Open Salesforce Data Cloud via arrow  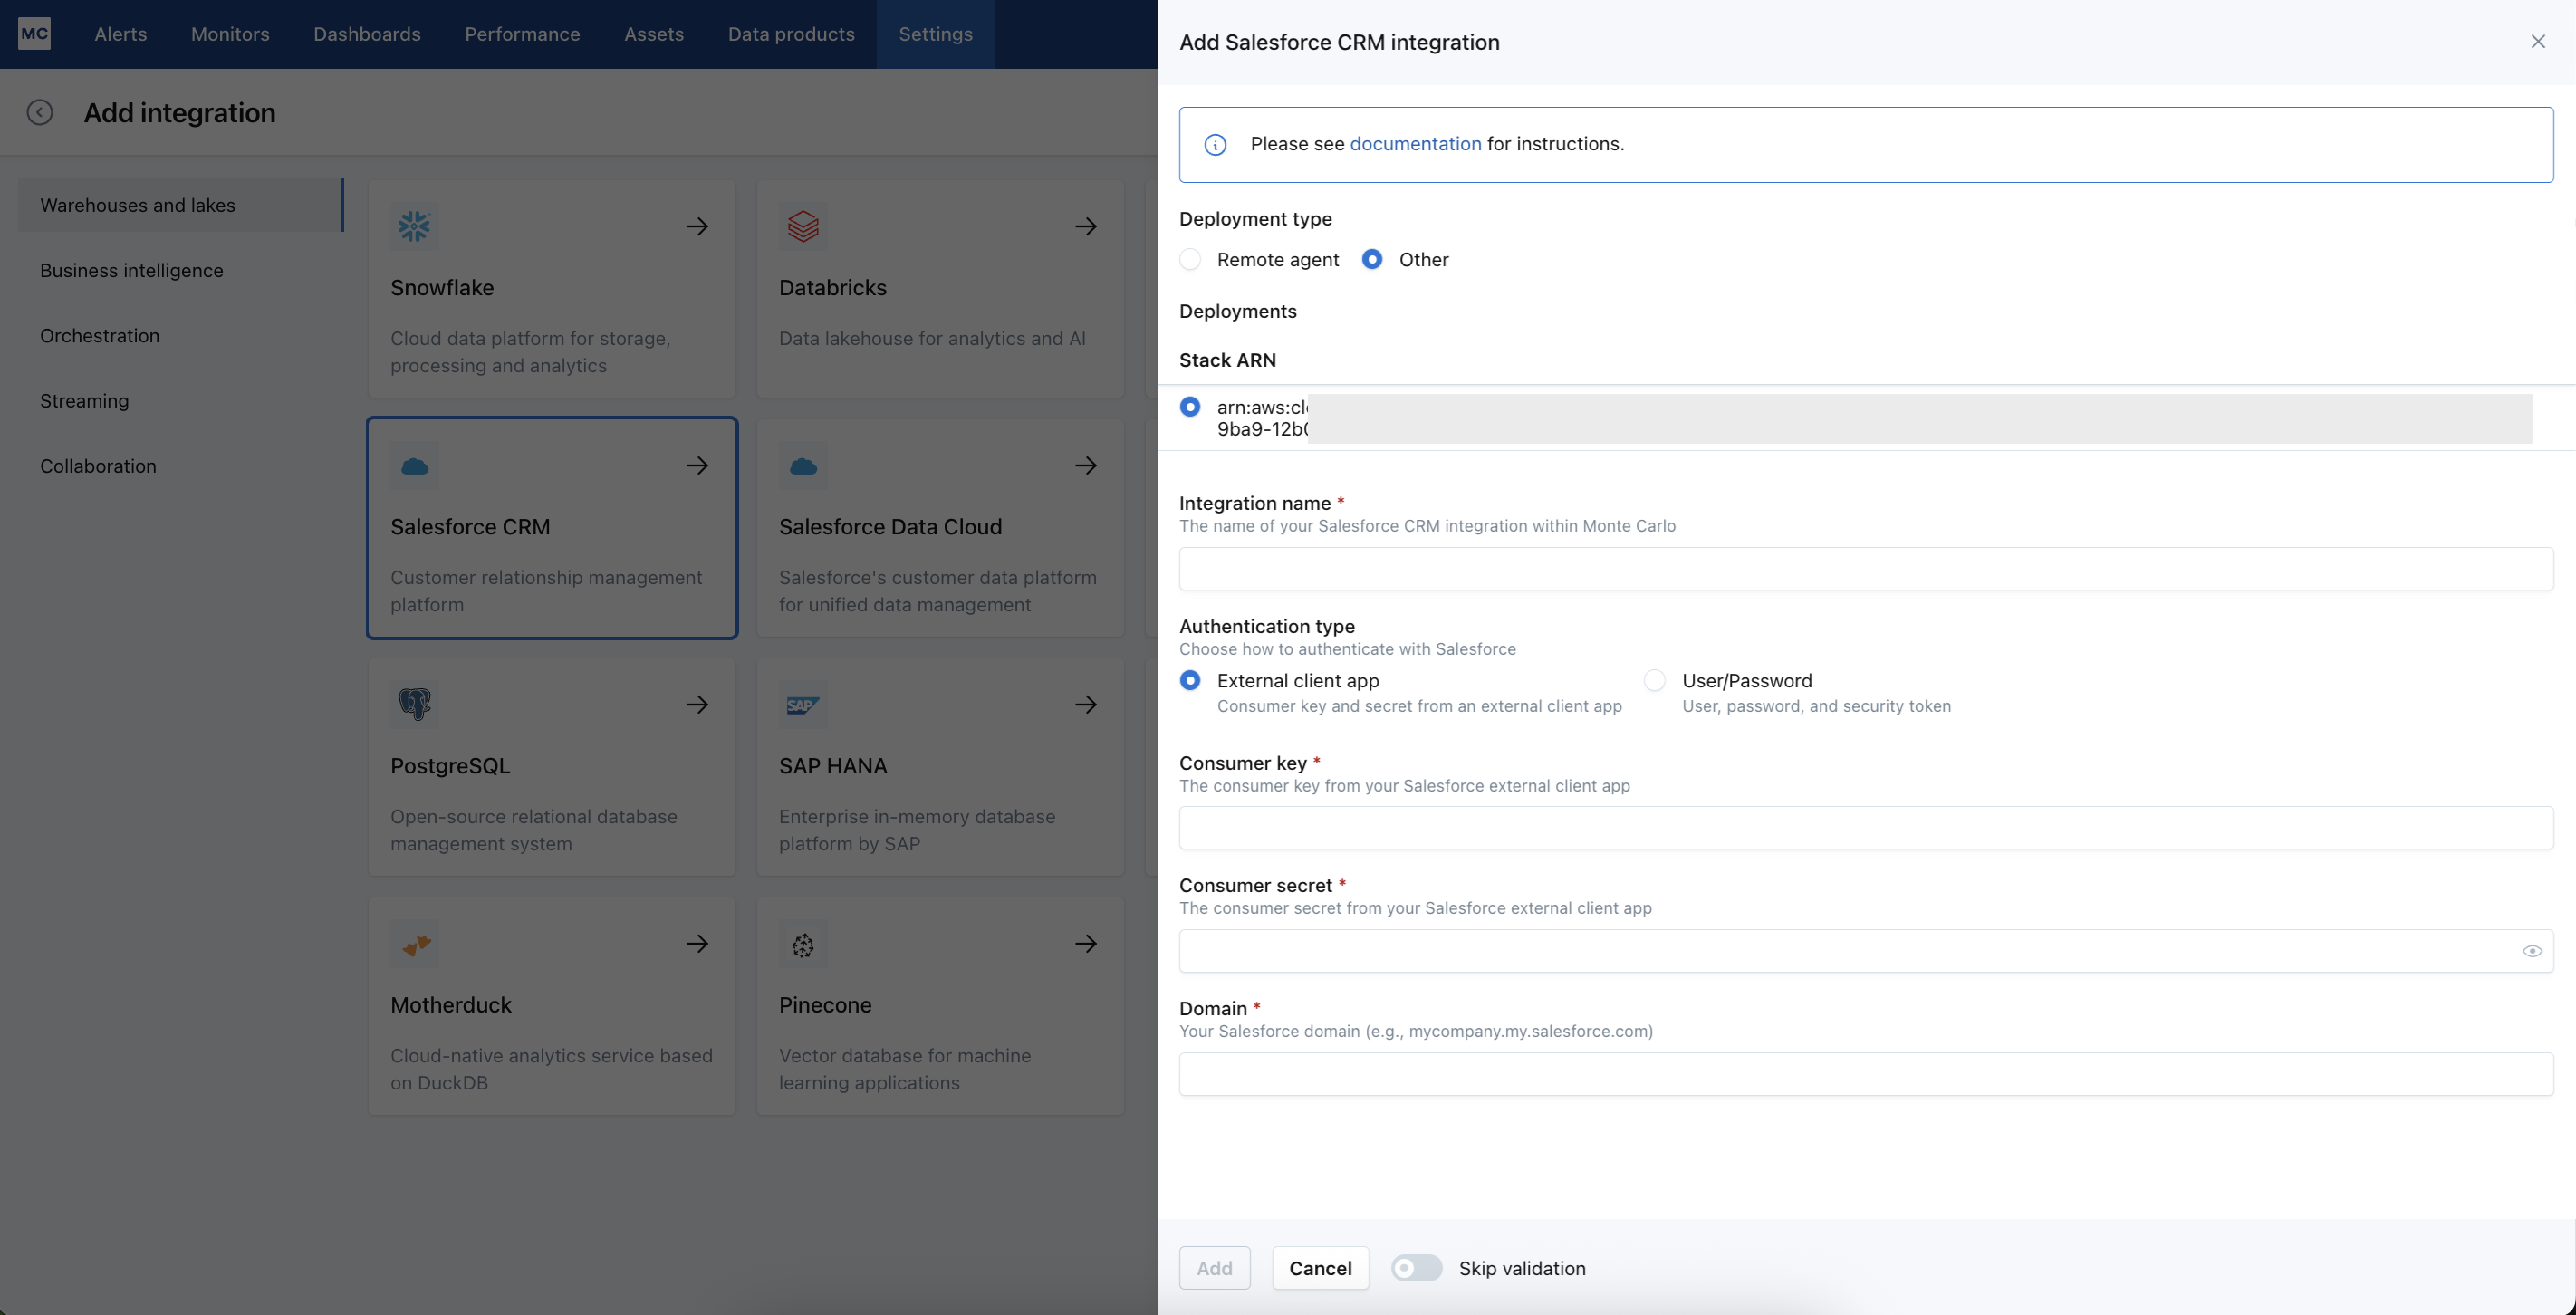point(1086,465)
